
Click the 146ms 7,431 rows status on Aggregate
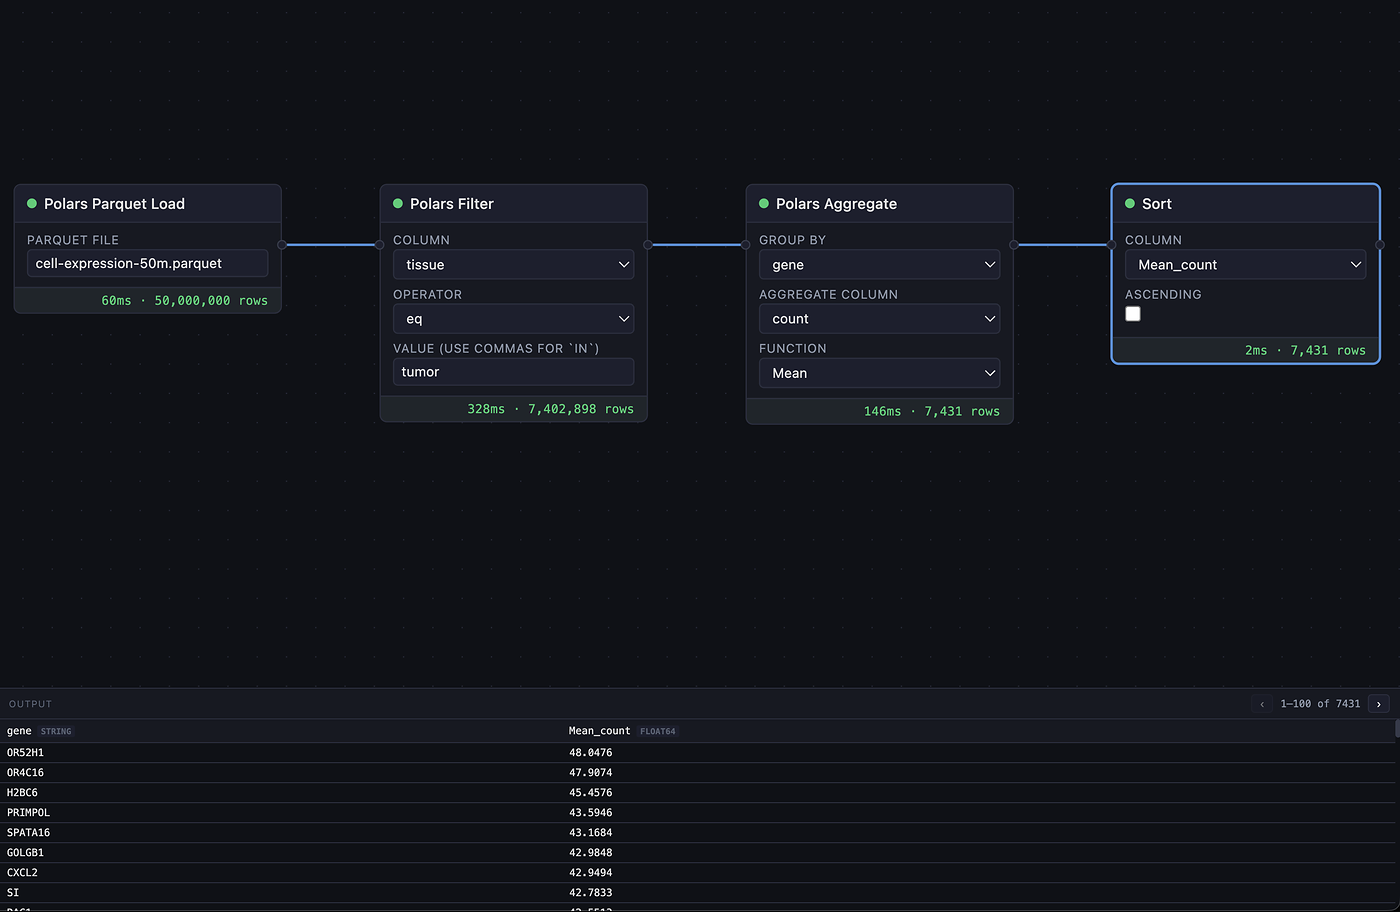(x=931, y=411)
